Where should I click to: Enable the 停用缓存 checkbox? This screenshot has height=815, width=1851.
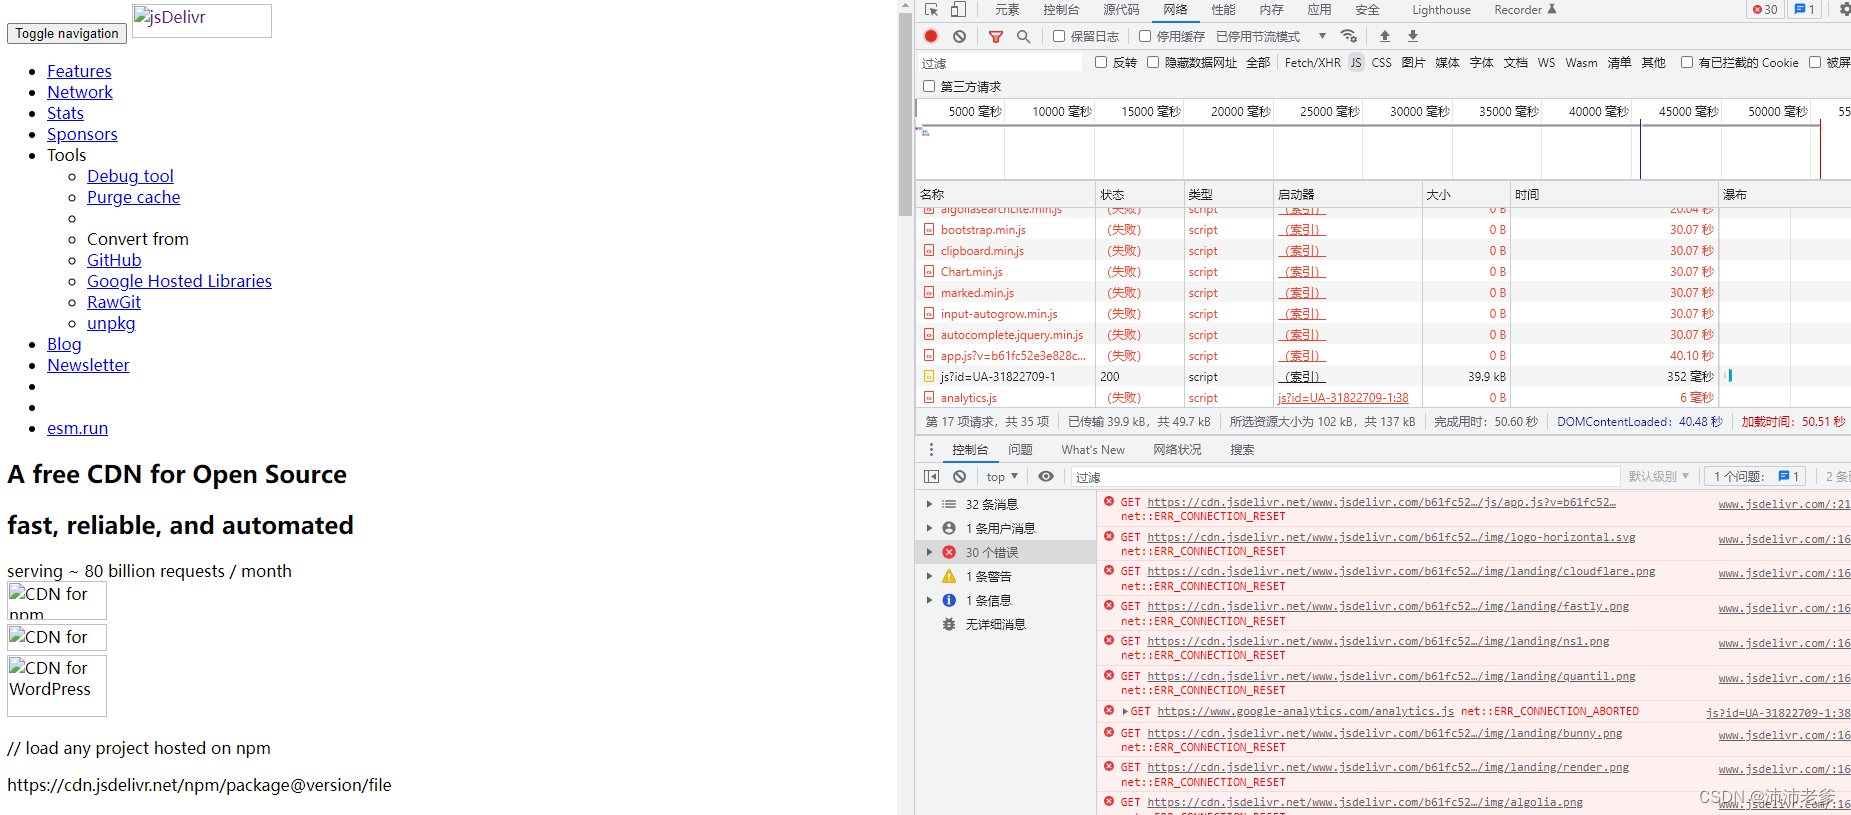coord(1145,36)
